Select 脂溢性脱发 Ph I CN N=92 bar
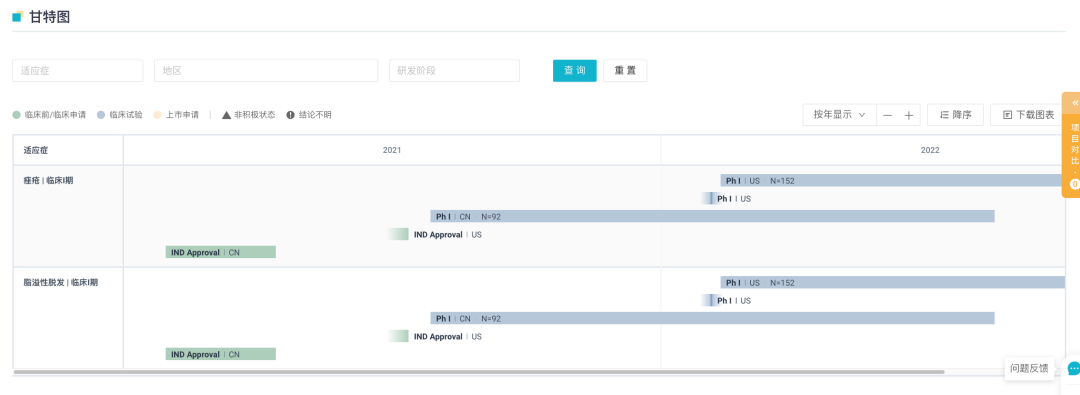Image resolution: width=1080 pixels, height=395 pixels. click(x=712, y=318)
